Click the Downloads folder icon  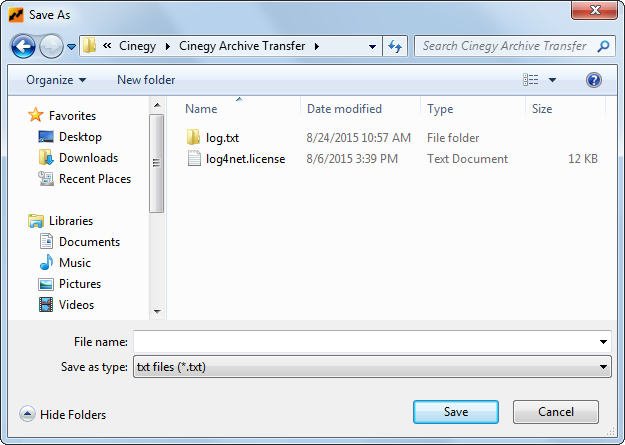coord(46,158)
